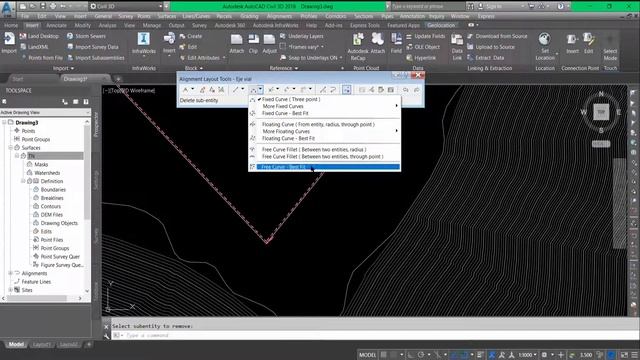Click the LandXML import option
This screenshot has width=640, height=360.
point(35,47)
